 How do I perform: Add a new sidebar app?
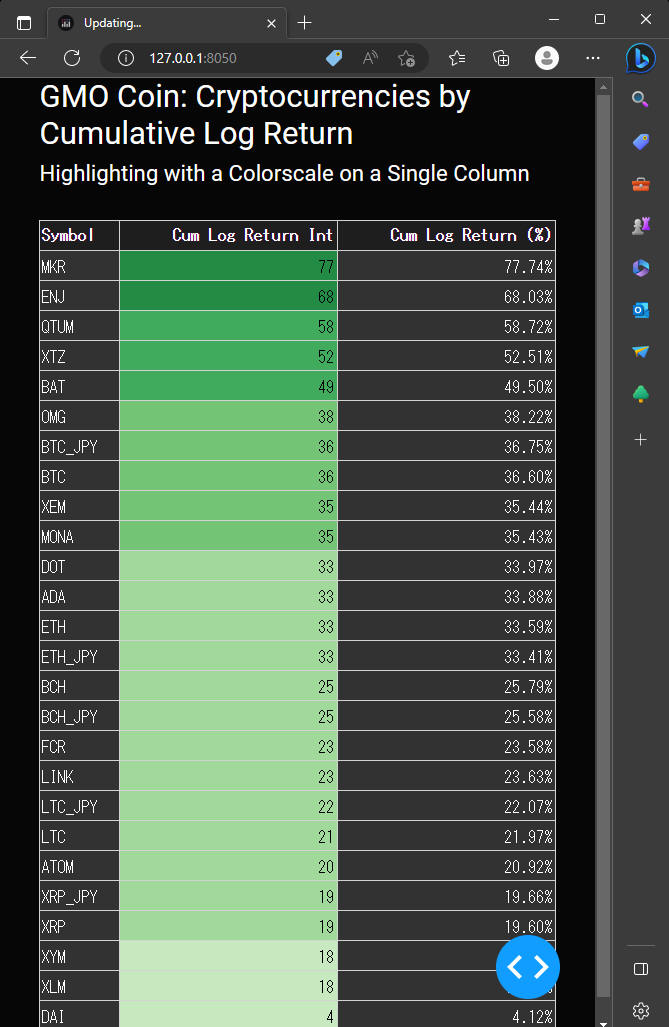pos(641,439)
